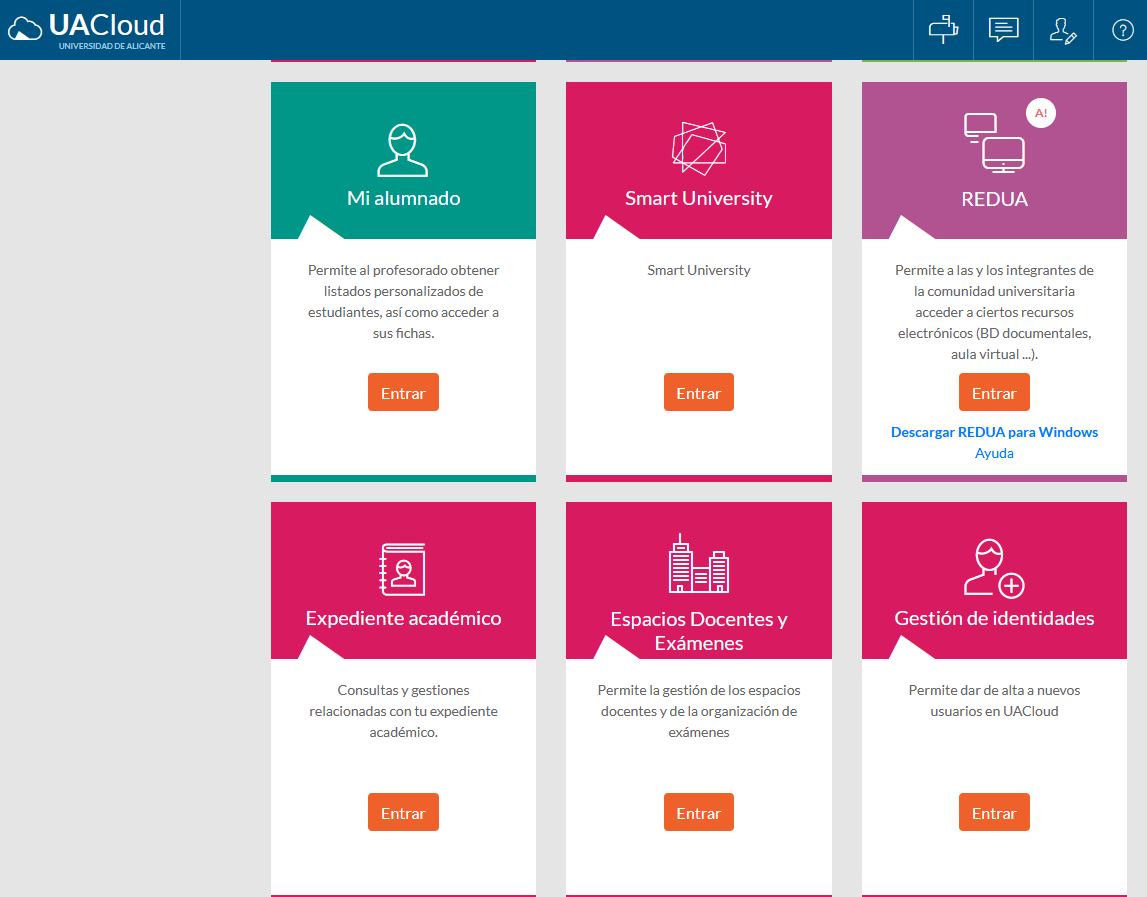Viewport: 1147px width, 897px height.
Task: Click the Expediente académico title
Action: point(403,618)
